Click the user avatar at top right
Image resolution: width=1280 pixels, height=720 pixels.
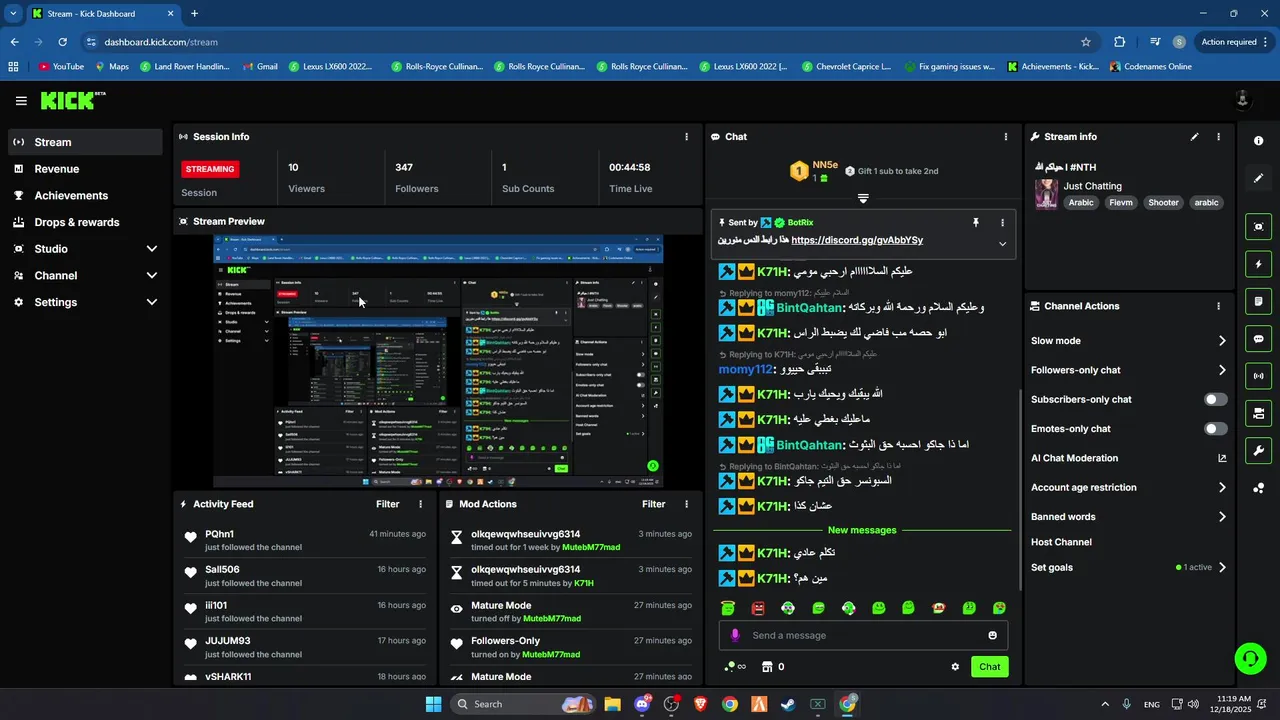coord(1242,99)
